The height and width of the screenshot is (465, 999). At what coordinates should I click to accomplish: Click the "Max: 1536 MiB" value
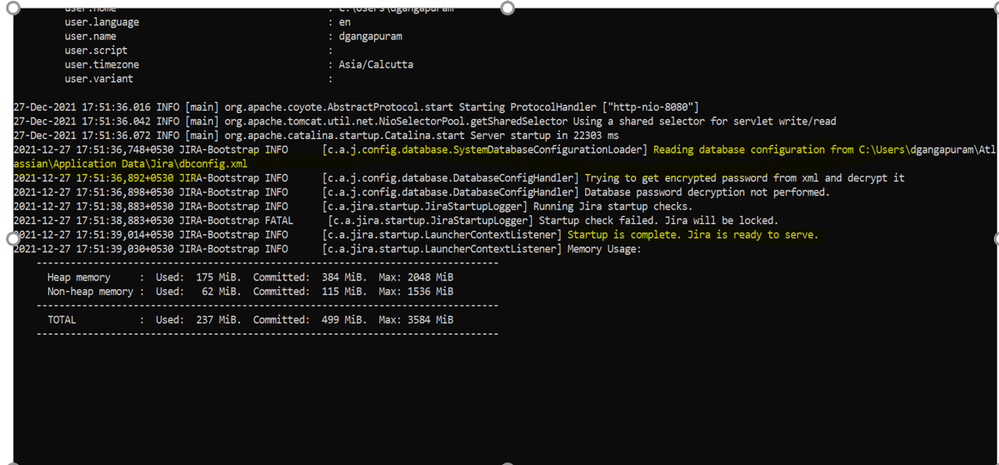tap(416, 292)
